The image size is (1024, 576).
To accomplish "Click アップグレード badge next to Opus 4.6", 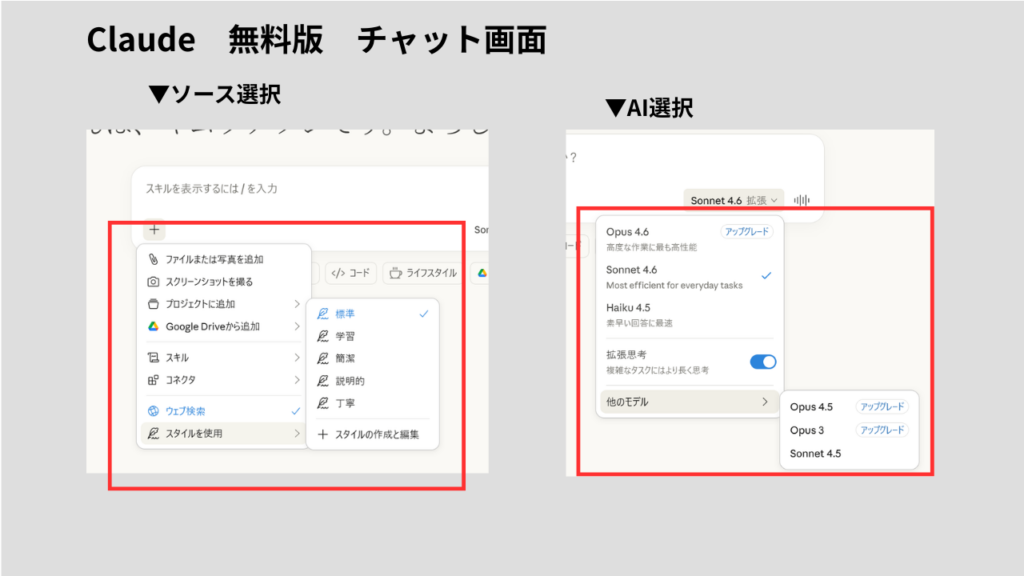I will tap(746, 232).
